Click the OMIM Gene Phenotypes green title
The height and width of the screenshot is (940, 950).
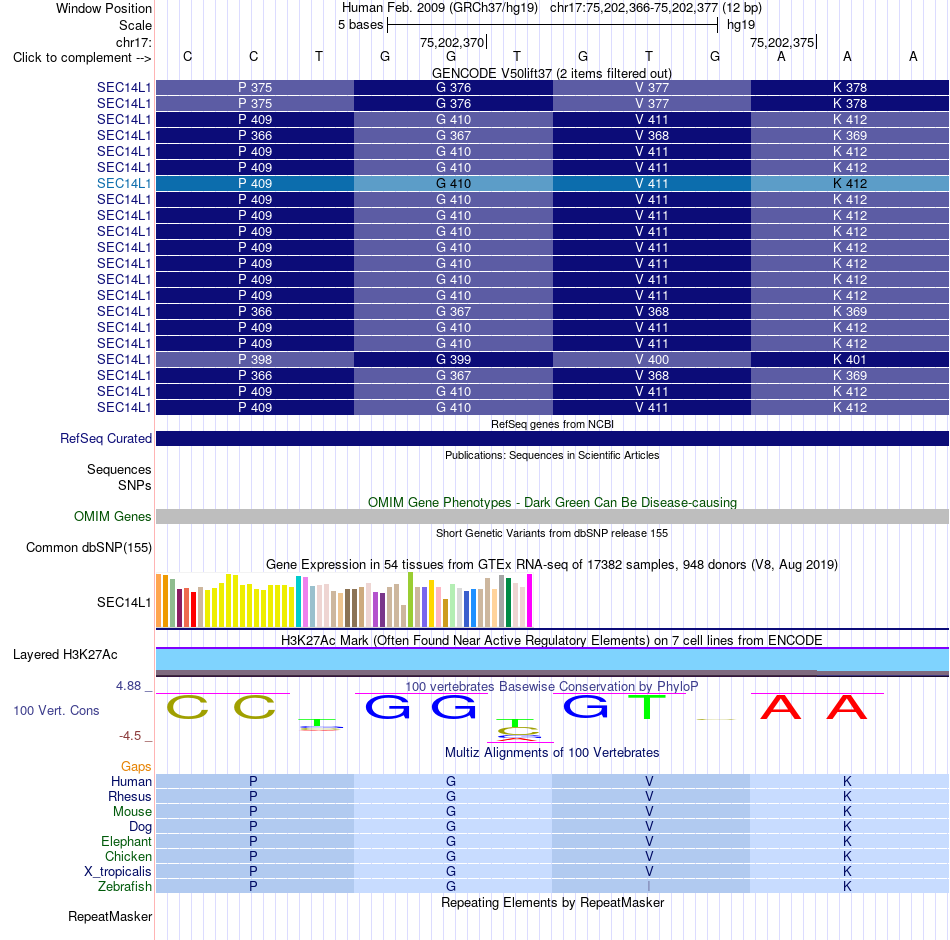[x=552, y=502]
